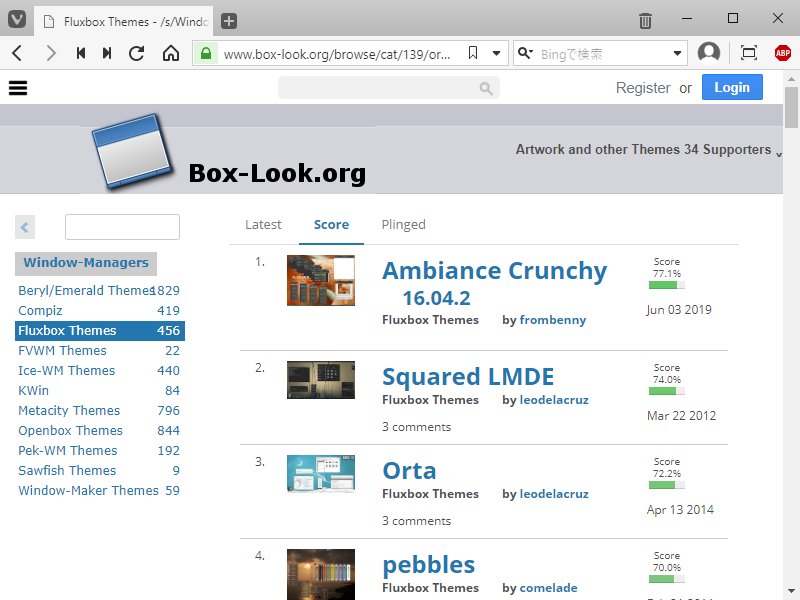Open the Window-Managers category heading
This screenshot has height=600, width=800.
coord(86,263)
